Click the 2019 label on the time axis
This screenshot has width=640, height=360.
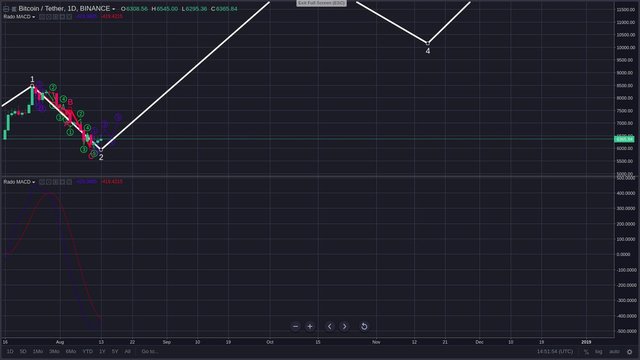586,342
